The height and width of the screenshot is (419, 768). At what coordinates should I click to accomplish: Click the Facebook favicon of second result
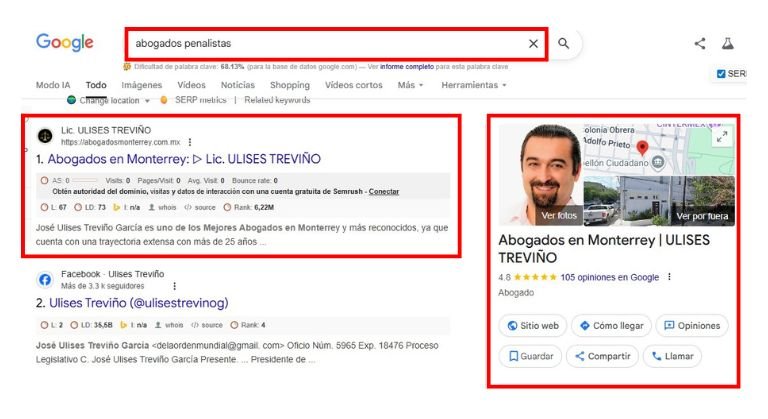tap(45, 280)
